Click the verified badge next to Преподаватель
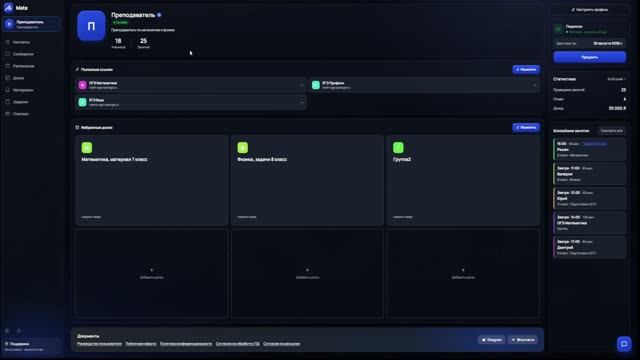The image size is (640, 360). [159, 15]
